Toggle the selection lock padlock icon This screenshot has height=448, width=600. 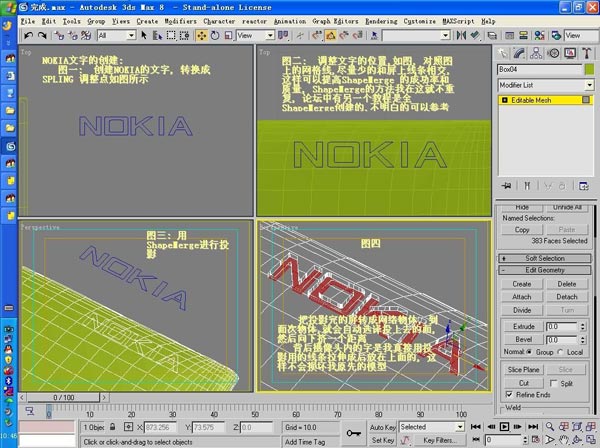[x=112, y=427]
